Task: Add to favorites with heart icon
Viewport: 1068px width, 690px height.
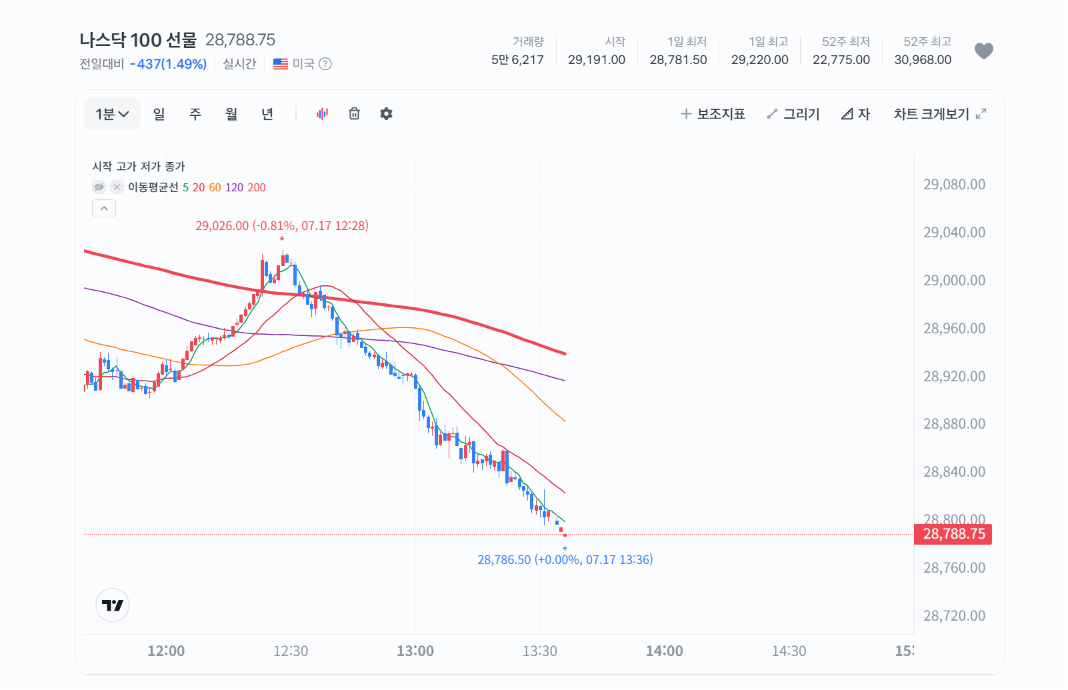Action: 984,51
